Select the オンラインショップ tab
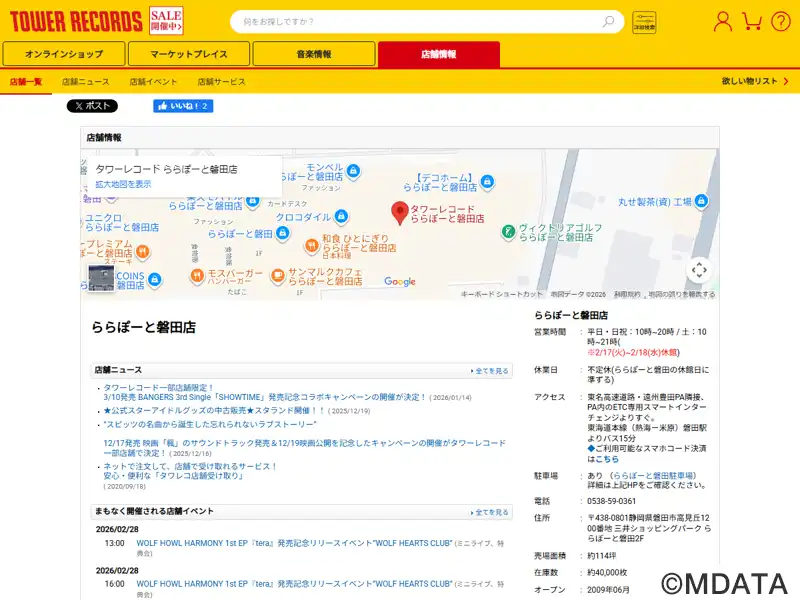 point(64,54)
